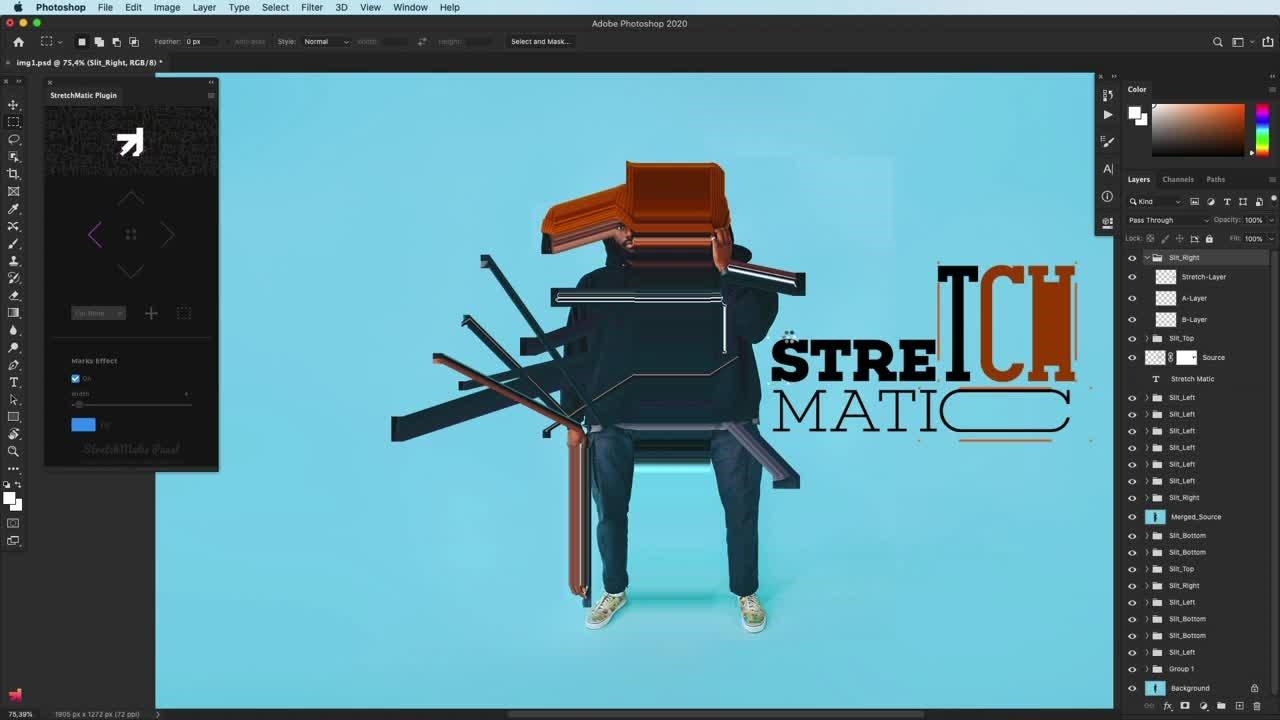Click the add layer style fx icon
Image resolution: width=1280 pixels, height=720 pixels.
click(x=1167, y=706)
